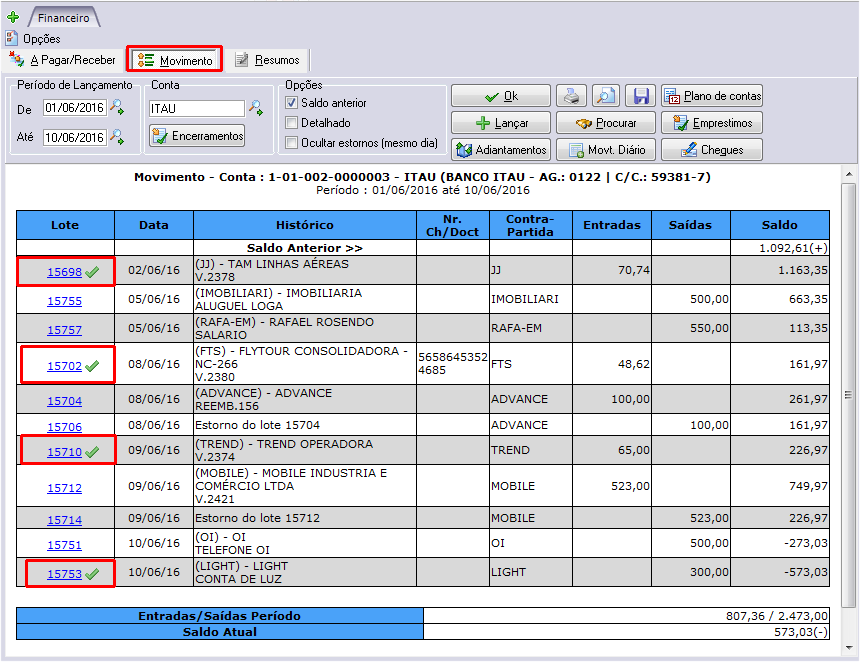Click the Entradas column header
The height and width of the screenshot is (662, 860).
pos(612,225)
